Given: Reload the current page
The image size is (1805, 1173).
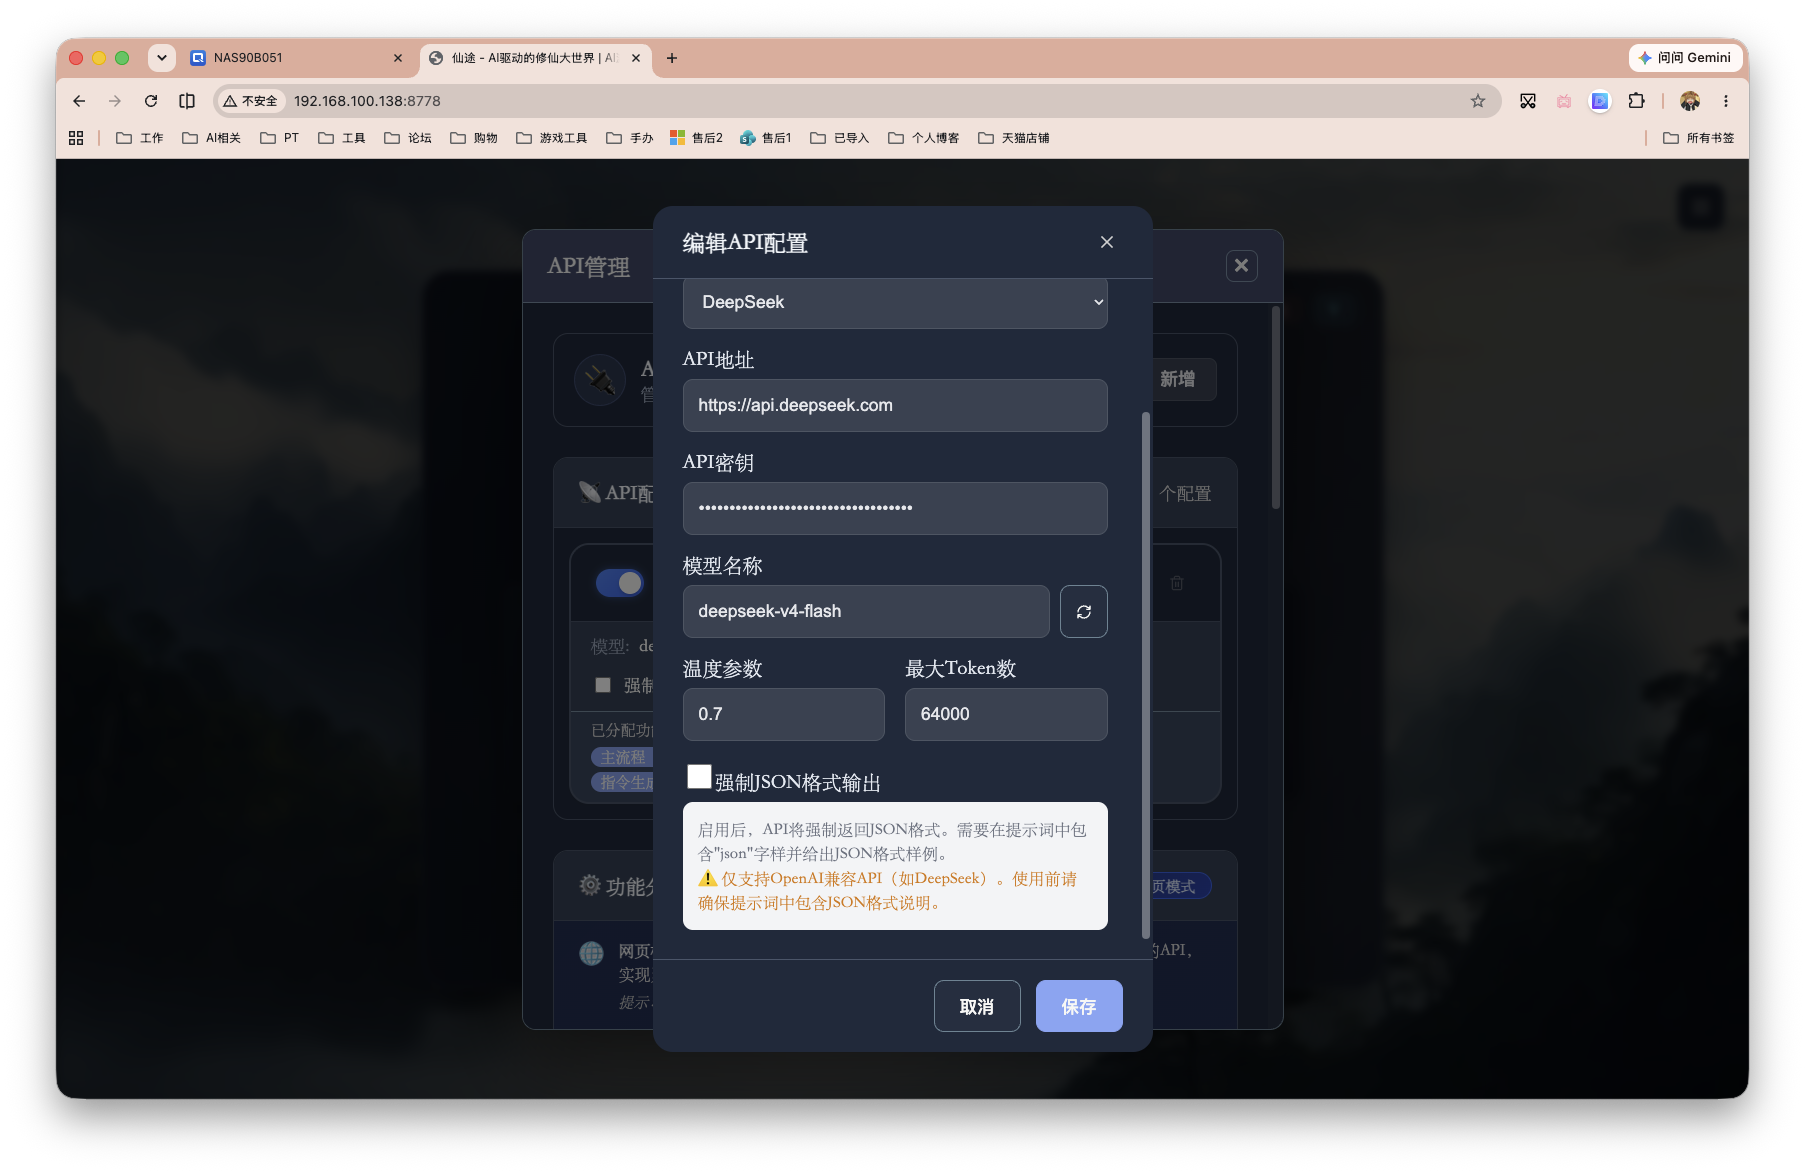Looking at the screenshot, I should point(151,101).
